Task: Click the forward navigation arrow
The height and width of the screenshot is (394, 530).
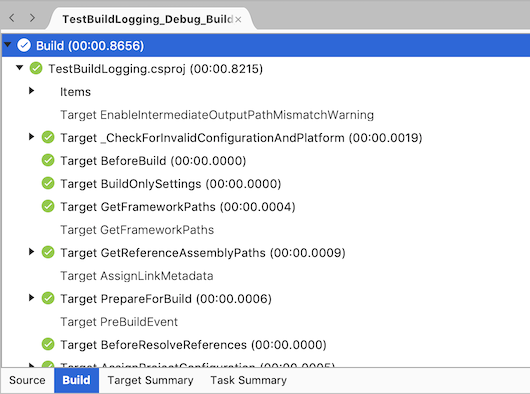Action: tap(32, 18)
